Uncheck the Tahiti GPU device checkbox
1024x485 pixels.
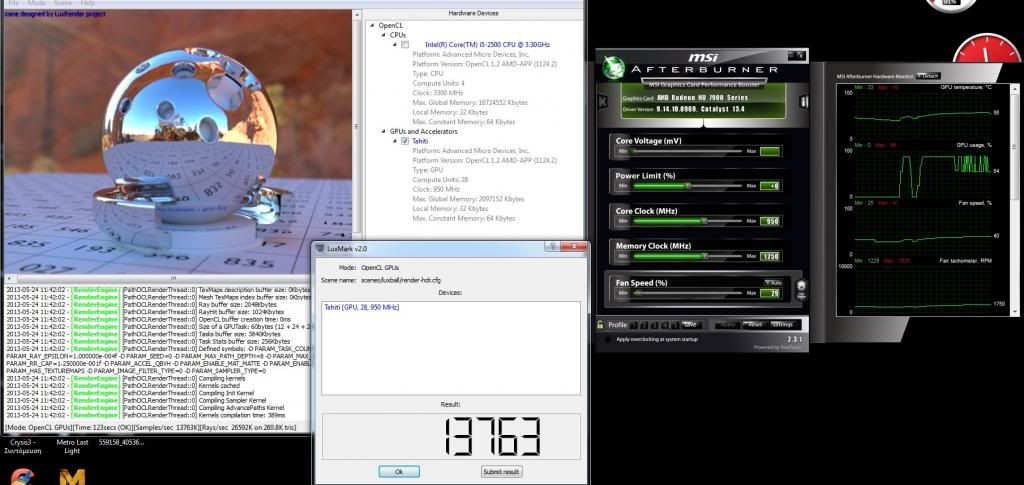coord(405,141)
